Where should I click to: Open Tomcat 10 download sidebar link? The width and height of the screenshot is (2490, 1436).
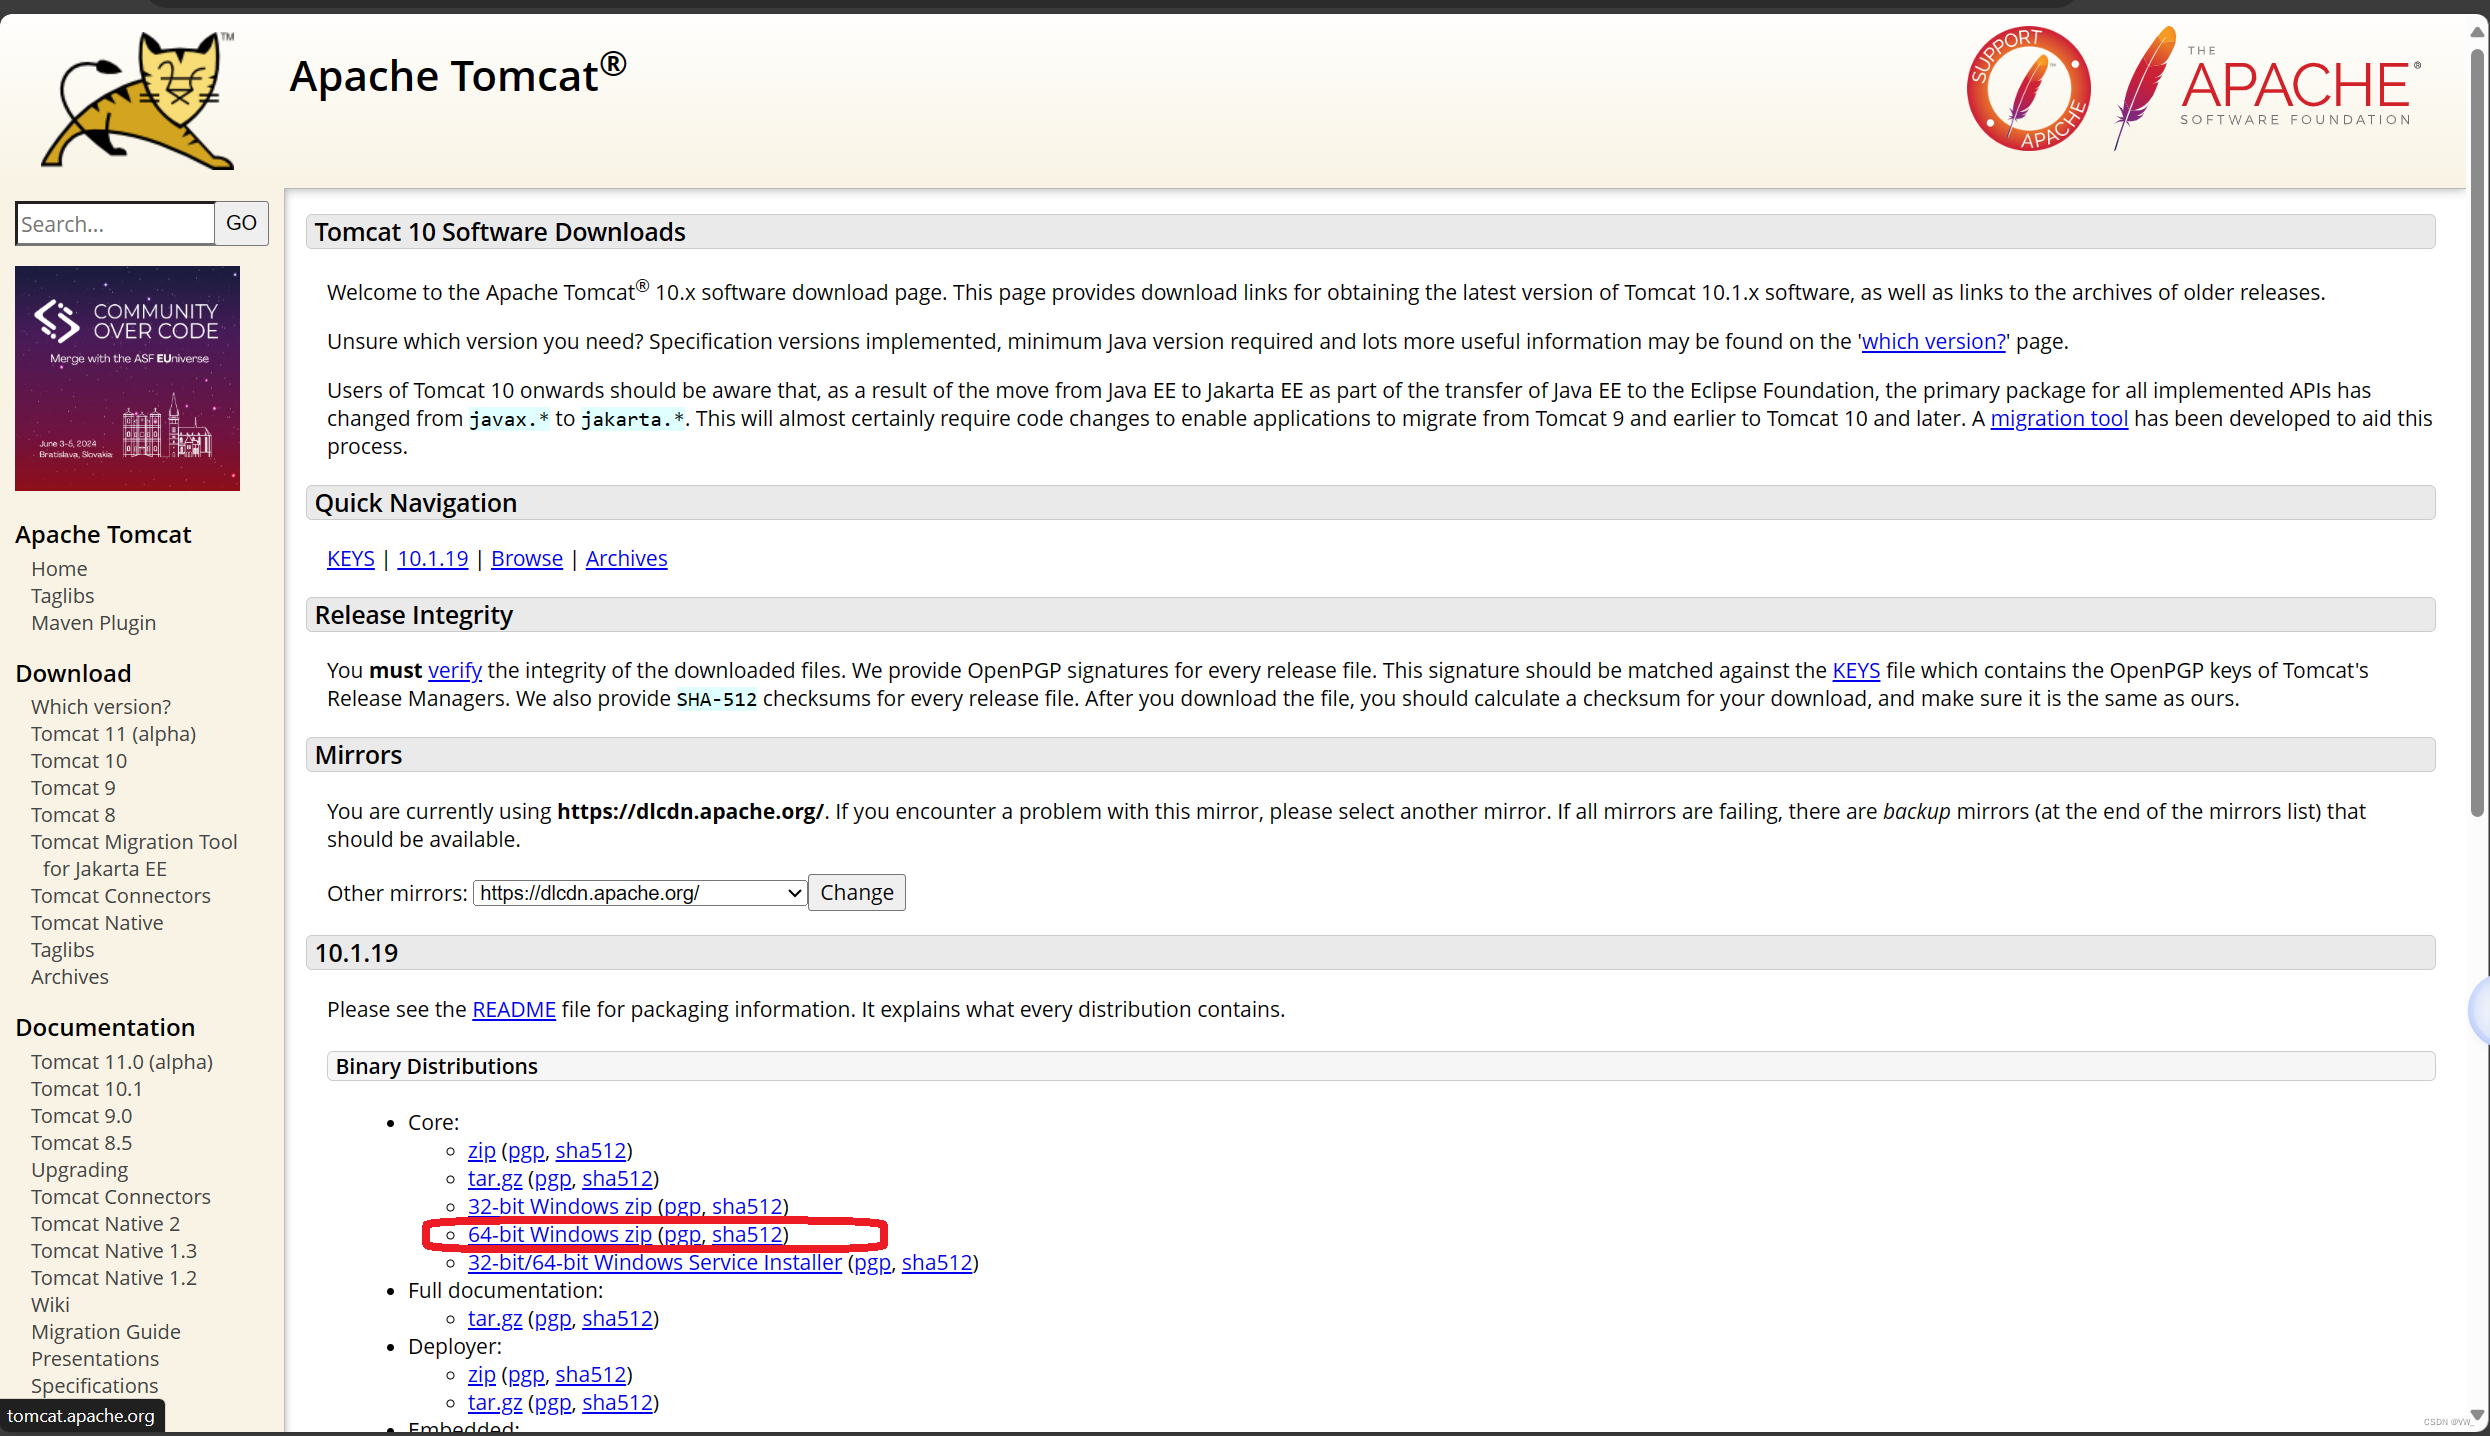click(x=79, y=761)
